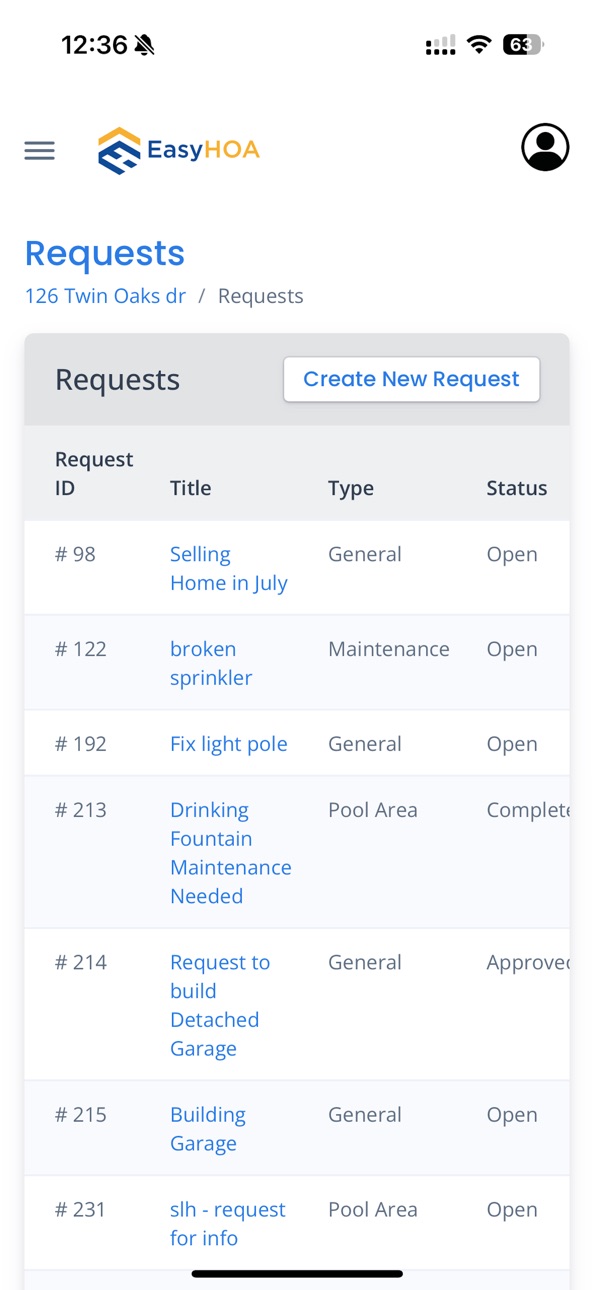Screen dimensions: 594x1290
Task: Click the Request ID column header
Action: 94,474
